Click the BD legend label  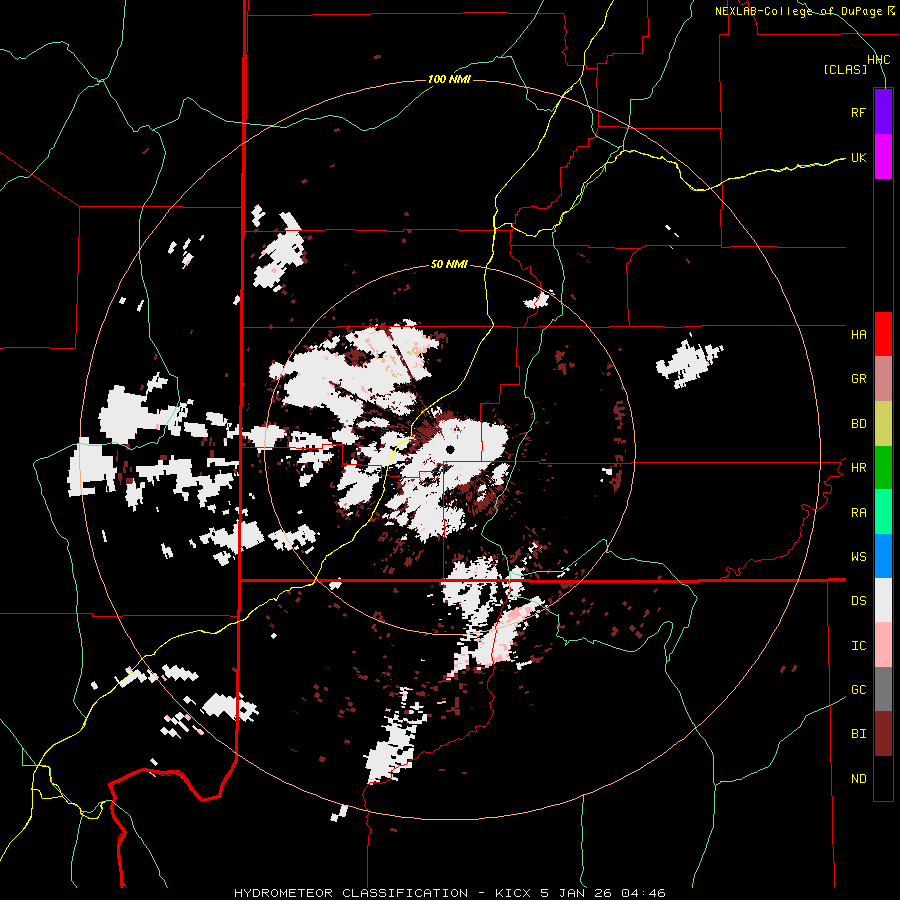coord(858,424)
